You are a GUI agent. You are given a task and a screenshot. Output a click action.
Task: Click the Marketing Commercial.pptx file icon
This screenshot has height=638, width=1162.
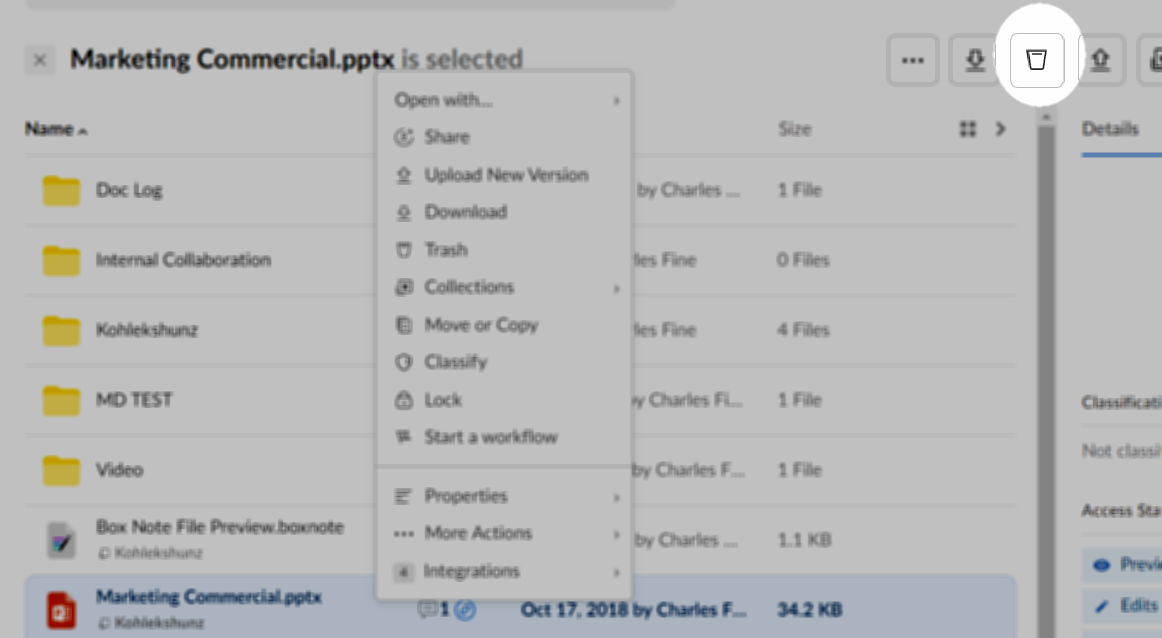tap(62, 608)
